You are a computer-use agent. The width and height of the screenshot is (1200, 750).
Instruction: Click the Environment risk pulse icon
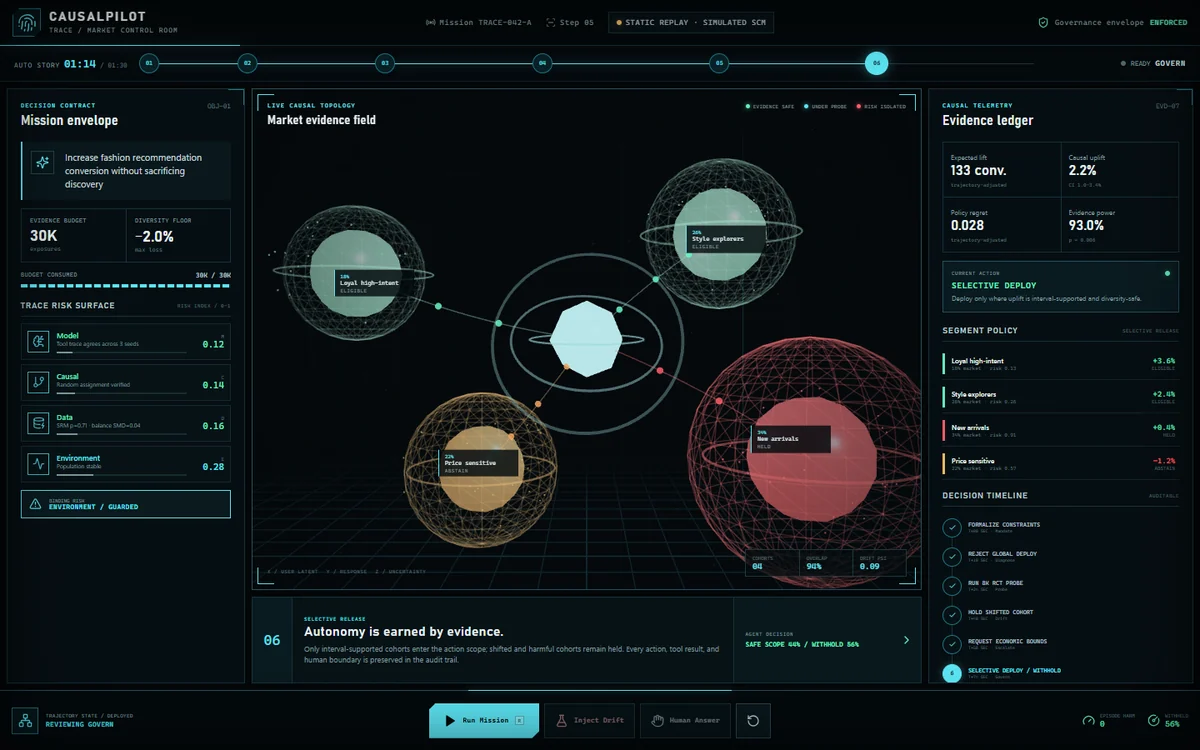coord(38,464)
